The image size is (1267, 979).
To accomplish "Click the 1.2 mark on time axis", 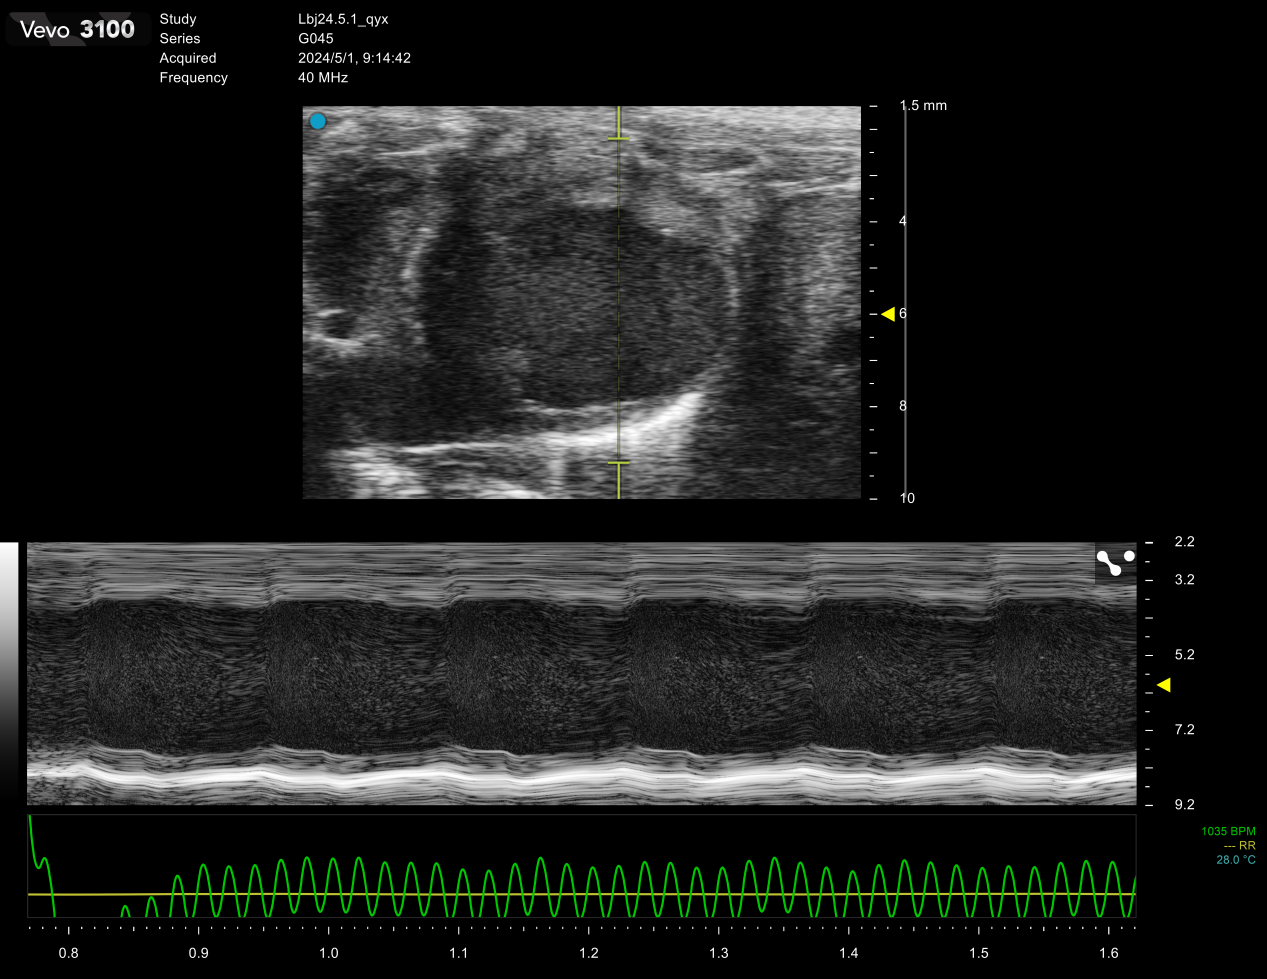I will click(589, 953).
